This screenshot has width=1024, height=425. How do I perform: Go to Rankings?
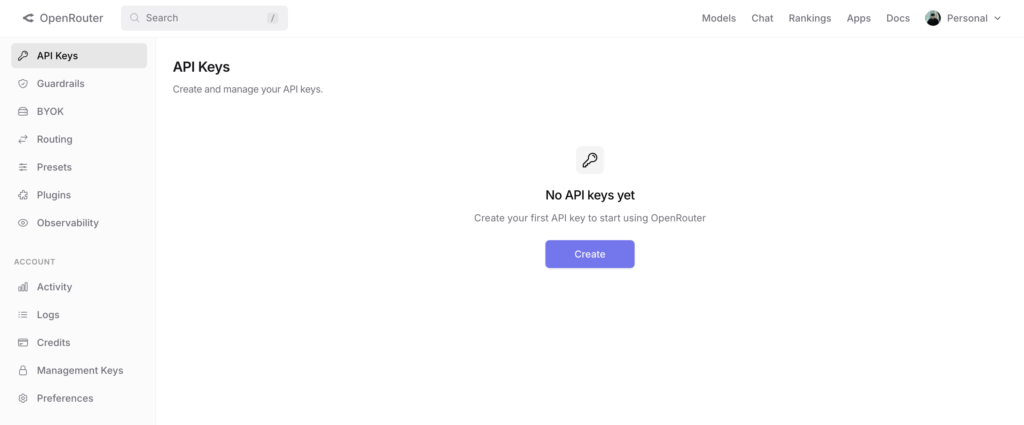pos(810,18)
